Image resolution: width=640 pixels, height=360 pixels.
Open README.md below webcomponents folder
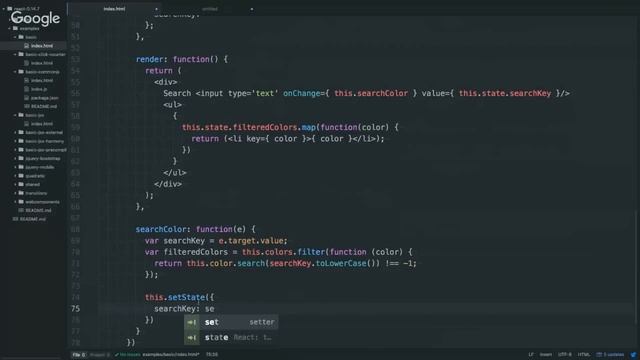click(38, 210)
